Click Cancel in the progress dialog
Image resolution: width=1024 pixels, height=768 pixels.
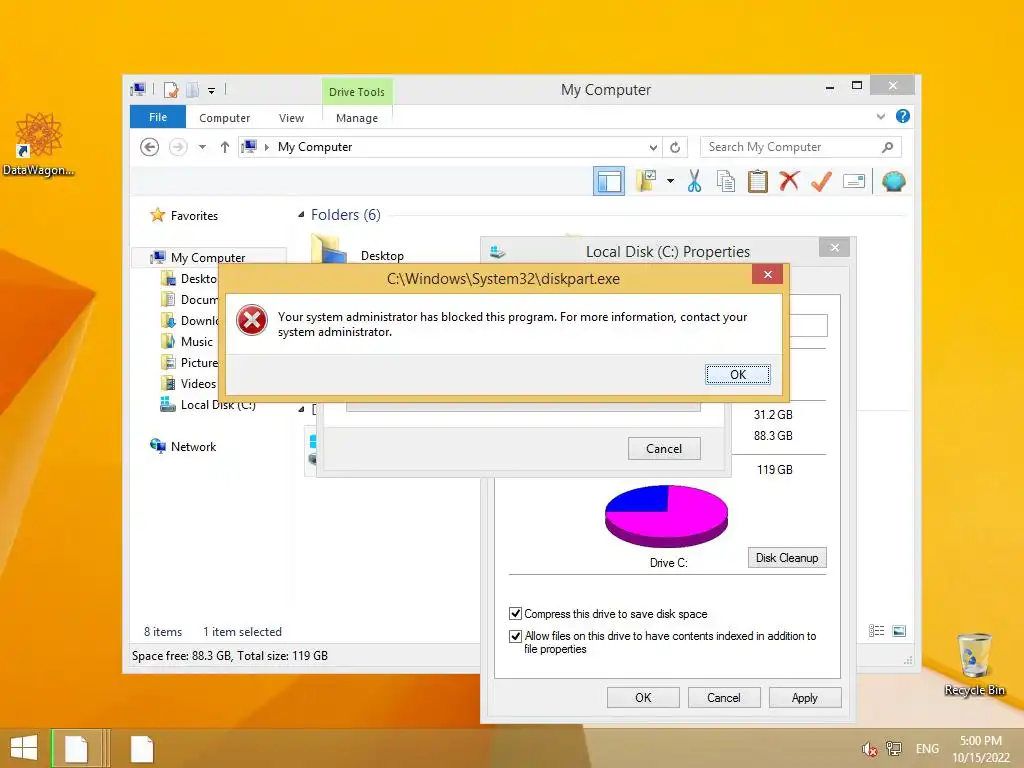pos(664,449)
